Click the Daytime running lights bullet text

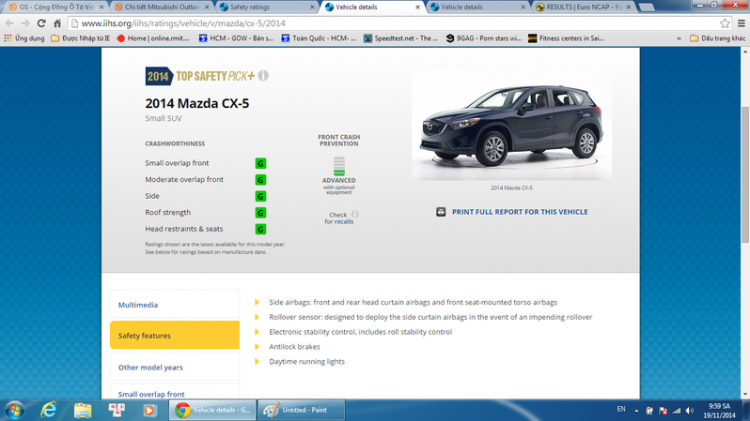pyautogui.click(x=307, y=361)
